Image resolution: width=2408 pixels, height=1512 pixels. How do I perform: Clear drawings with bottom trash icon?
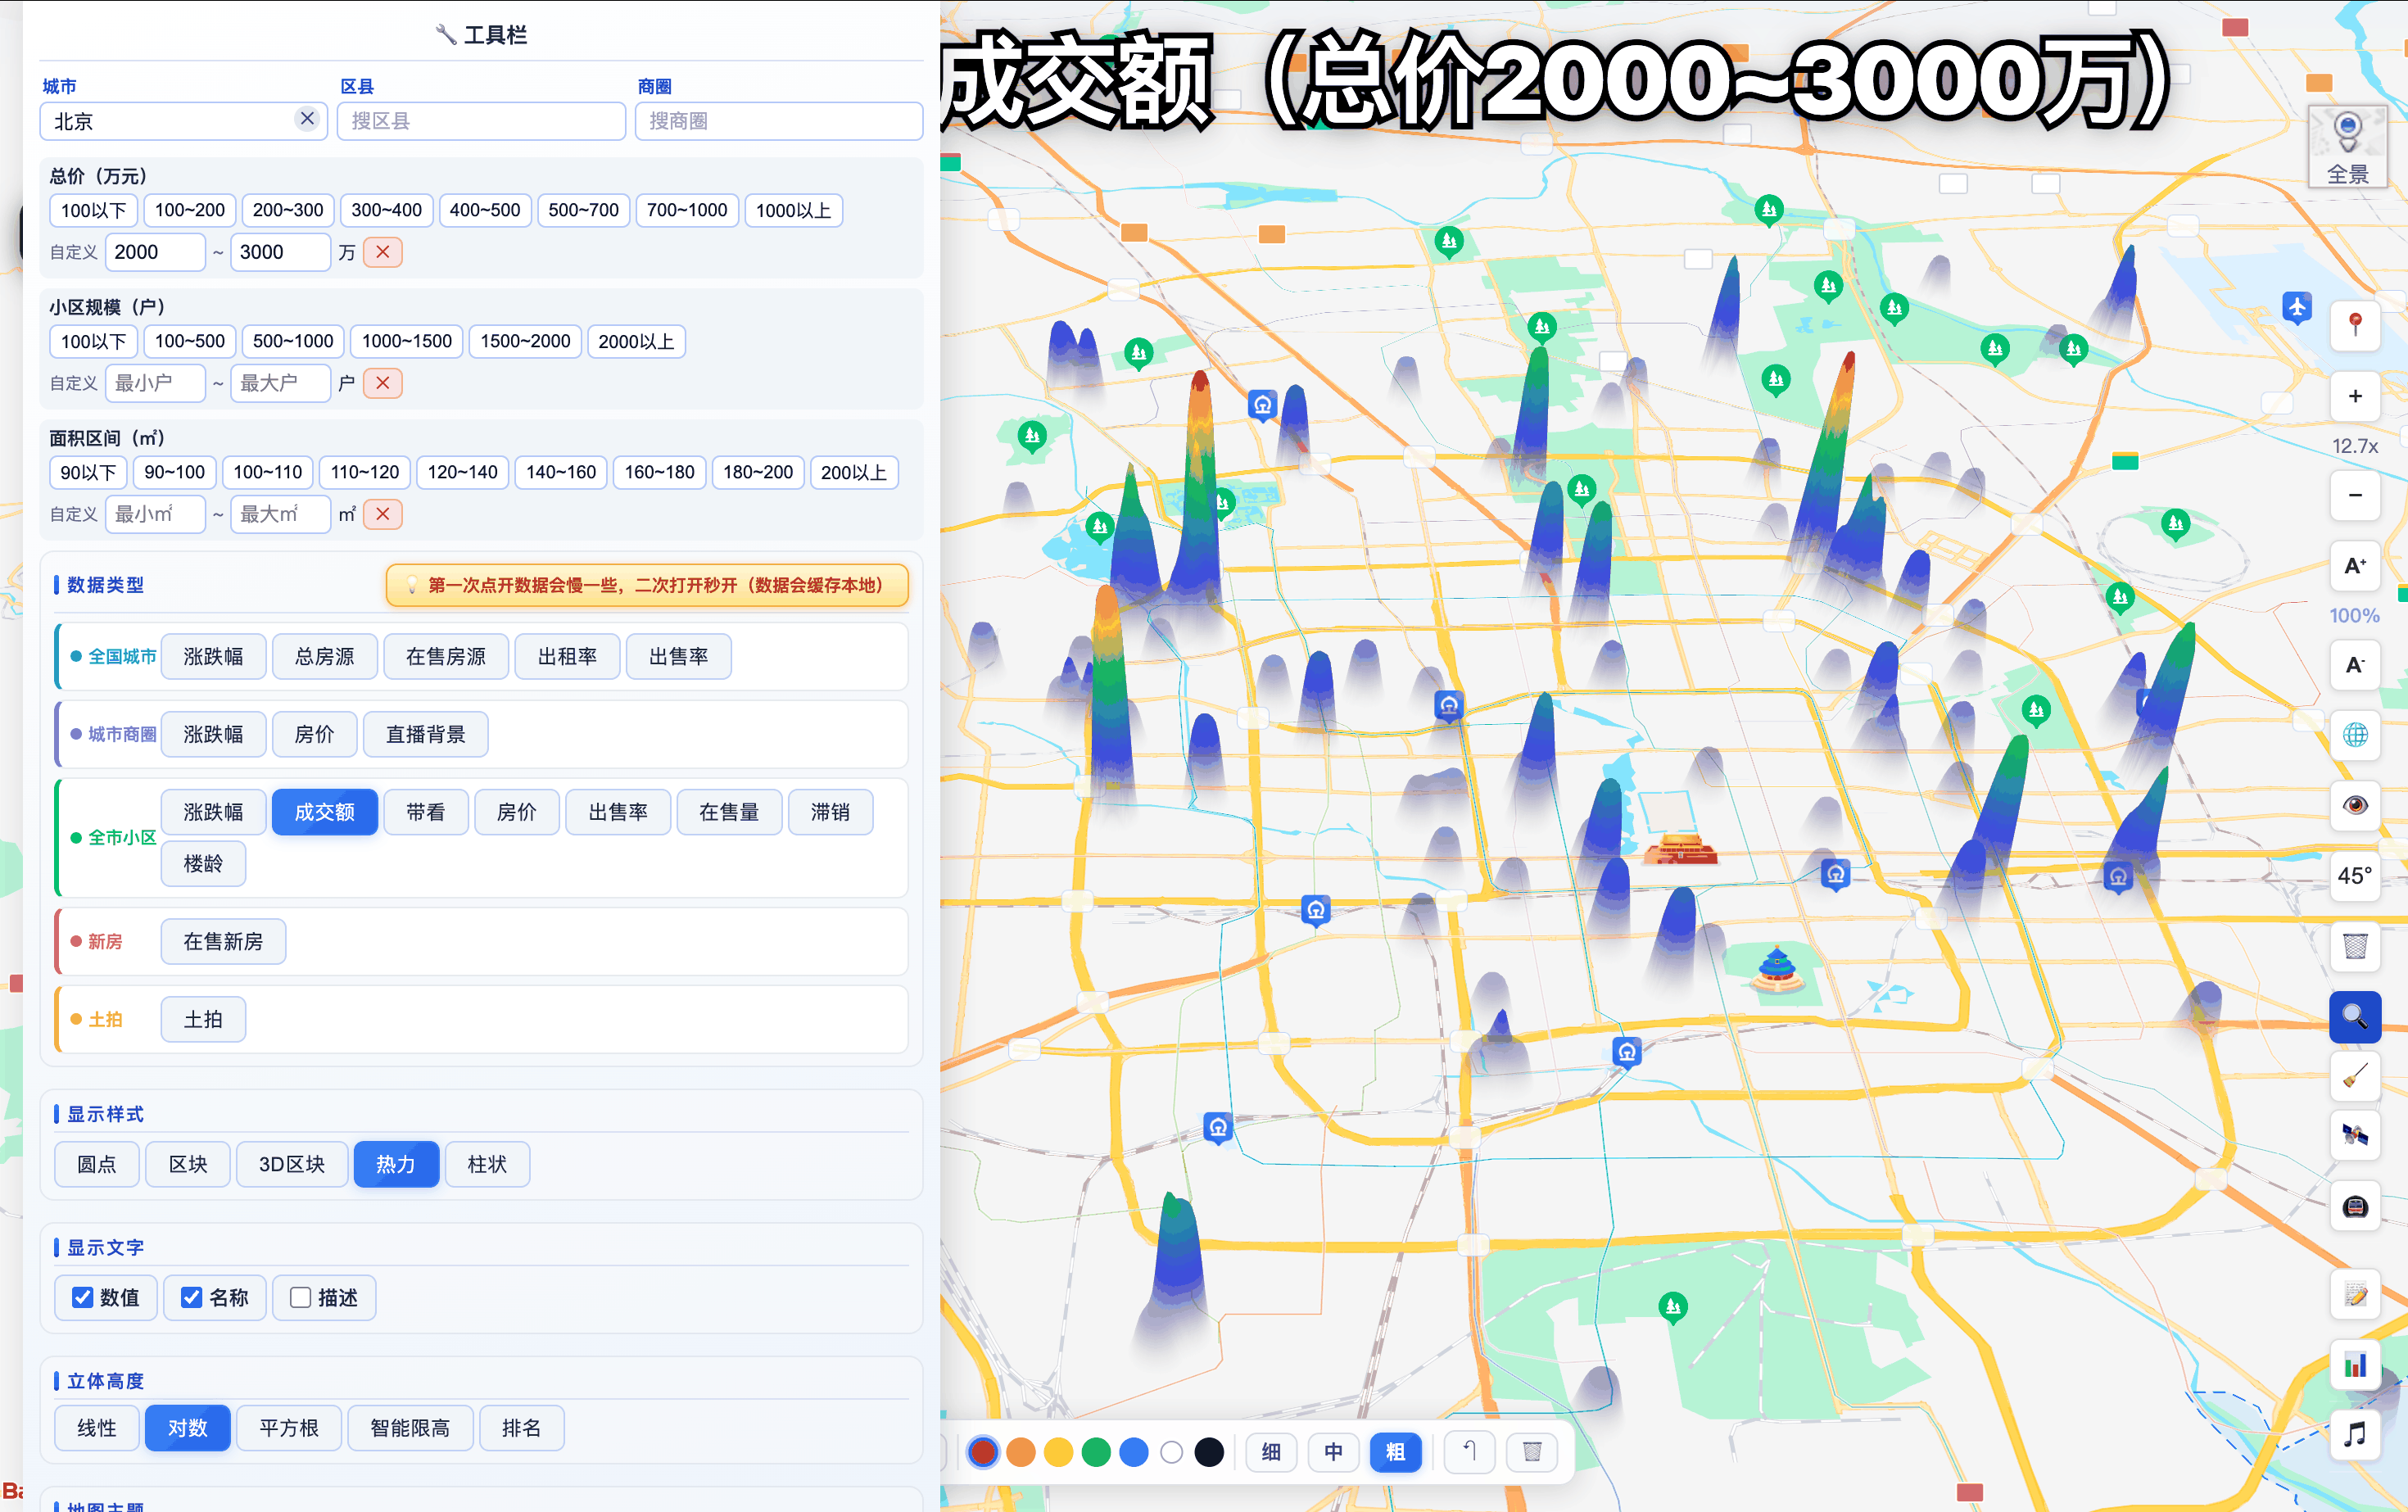(1532, 1452)
